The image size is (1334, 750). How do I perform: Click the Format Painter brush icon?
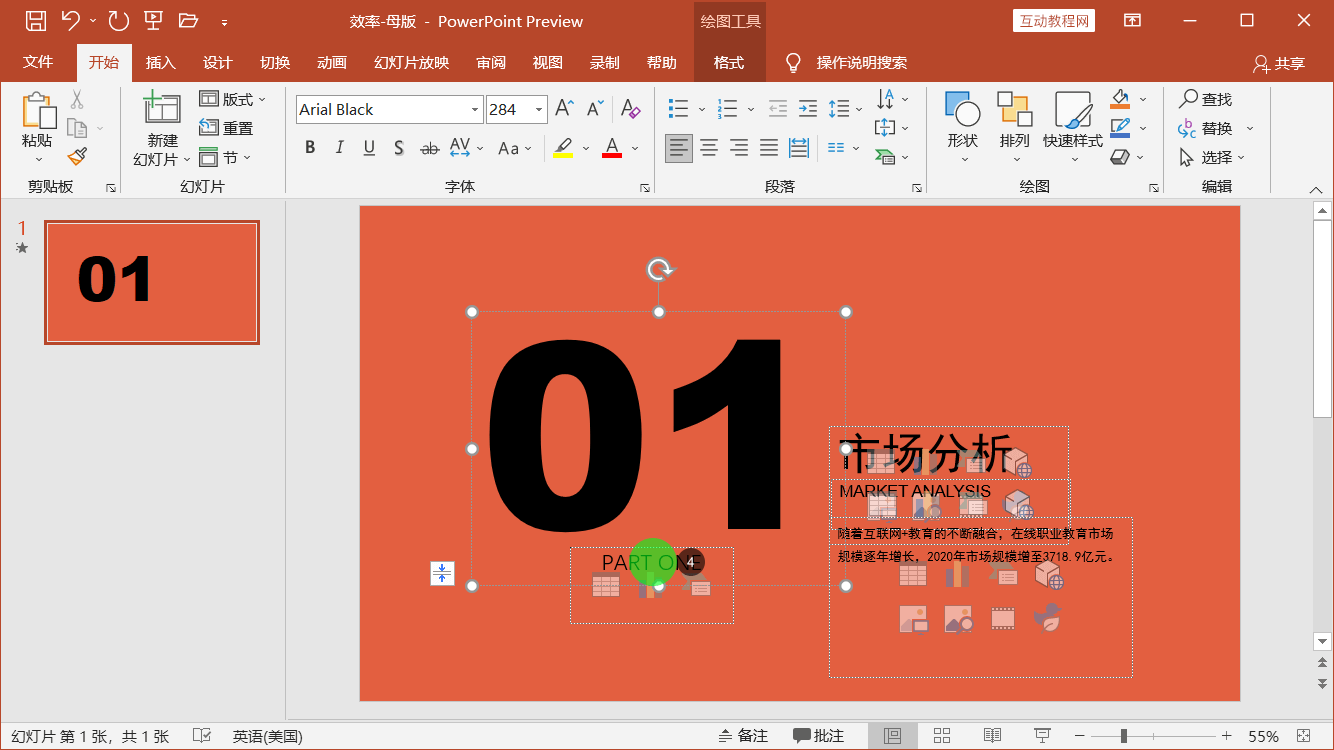pos(77,156)
